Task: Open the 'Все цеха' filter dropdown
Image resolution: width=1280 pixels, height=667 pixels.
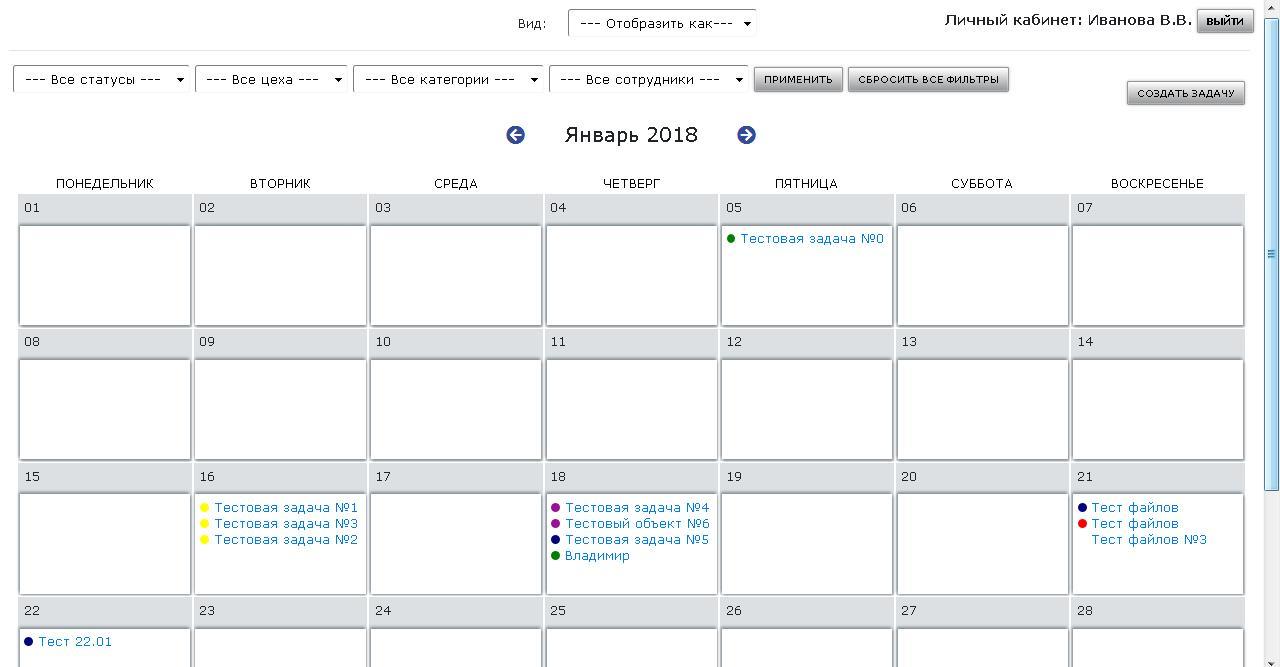Action: (271, 79)
